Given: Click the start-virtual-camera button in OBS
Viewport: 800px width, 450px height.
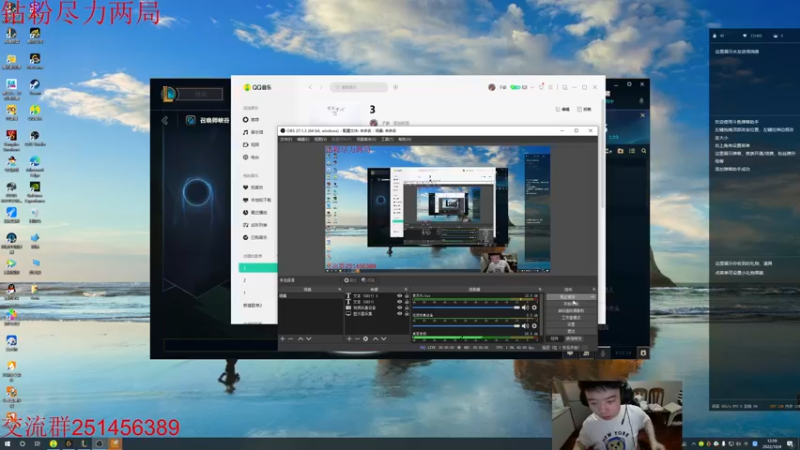Looking at the screenshot, I should coord(571,311).
